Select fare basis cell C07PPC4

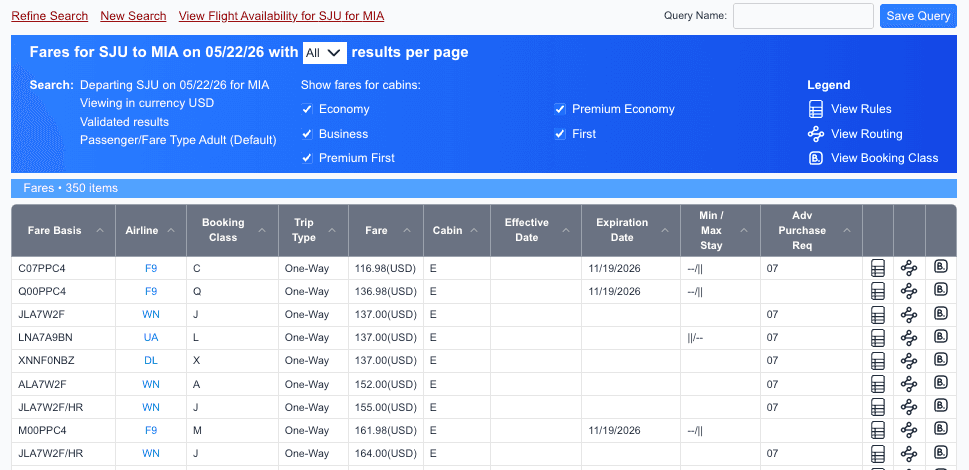[x=63, y=268]
